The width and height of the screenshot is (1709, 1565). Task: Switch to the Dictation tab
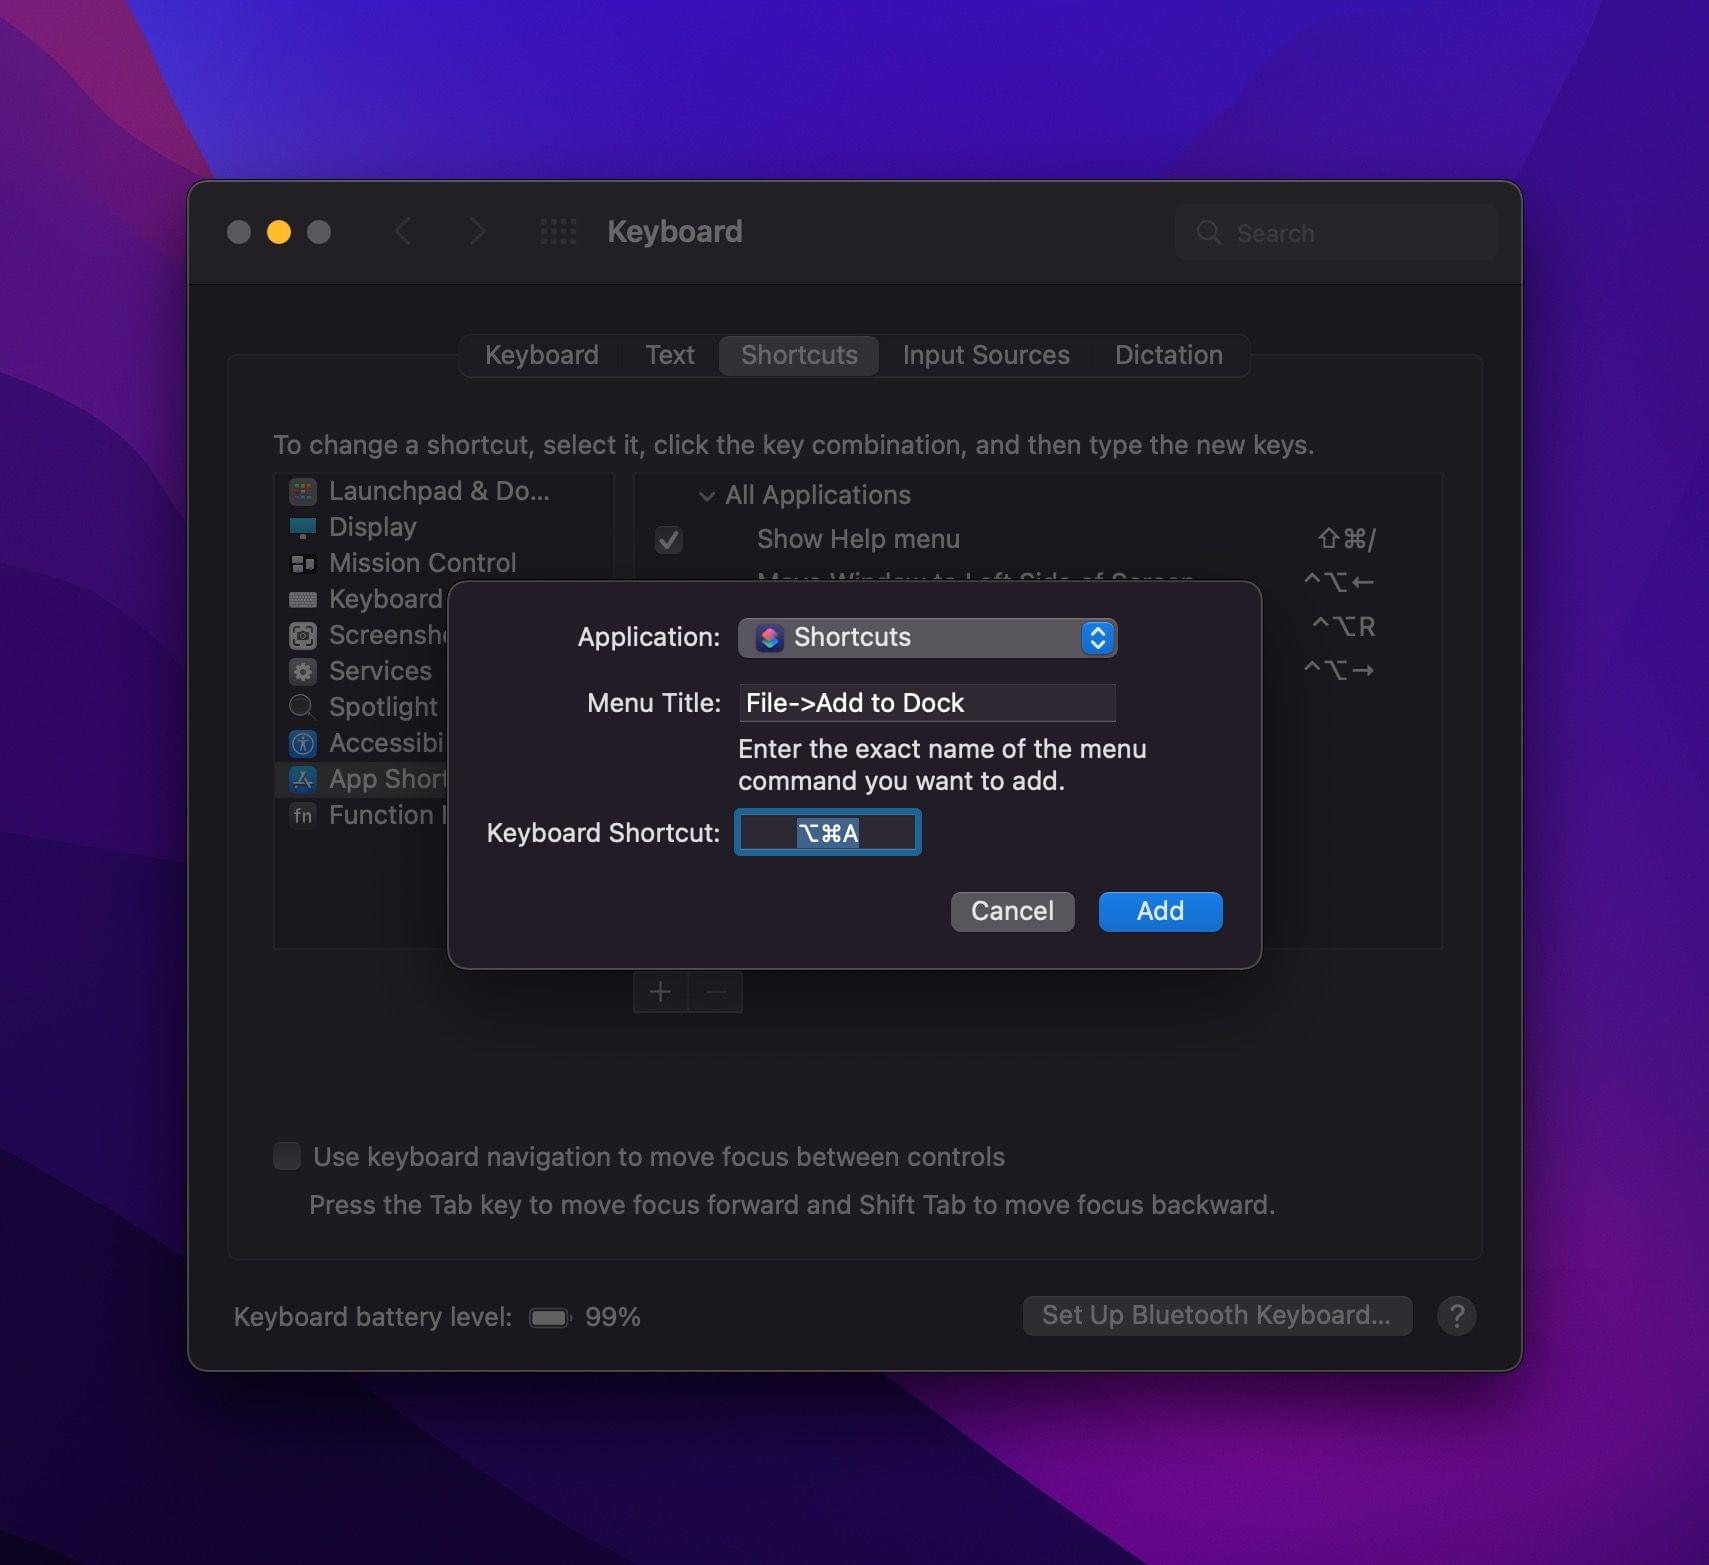pyautogui.click(x=1168, y=355)
